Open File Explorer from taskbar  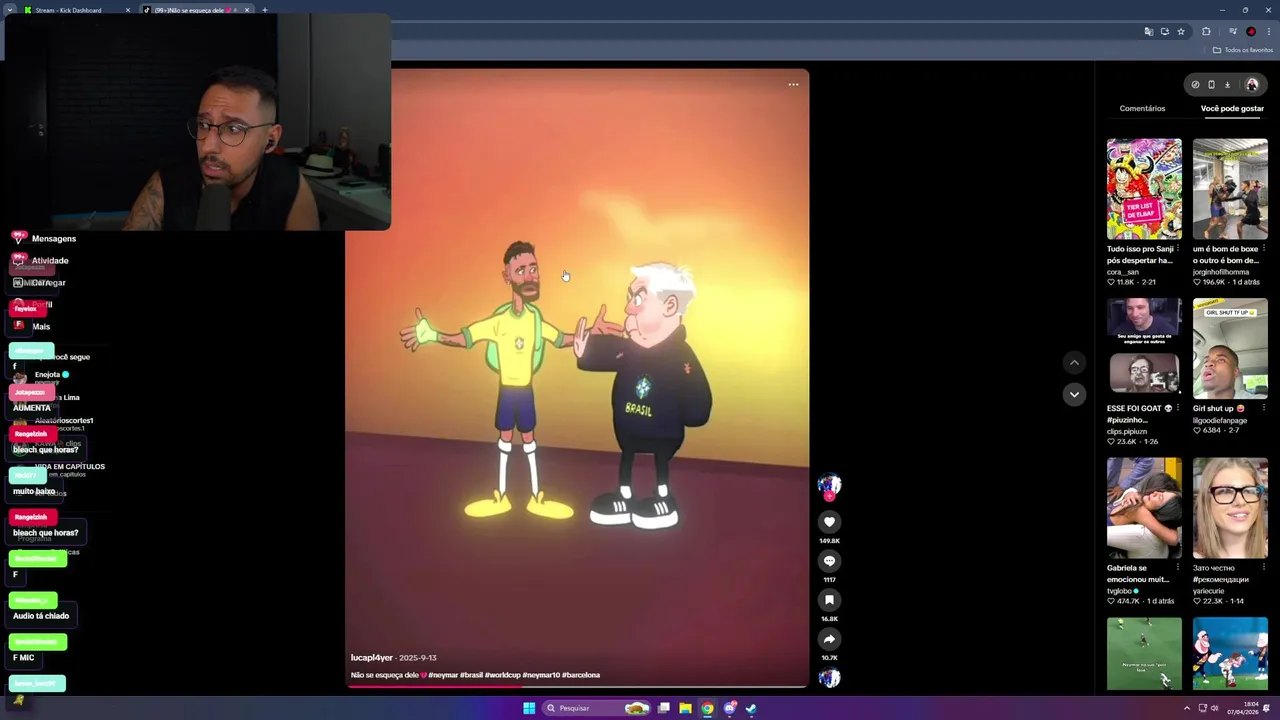click(x=685, y=708)
